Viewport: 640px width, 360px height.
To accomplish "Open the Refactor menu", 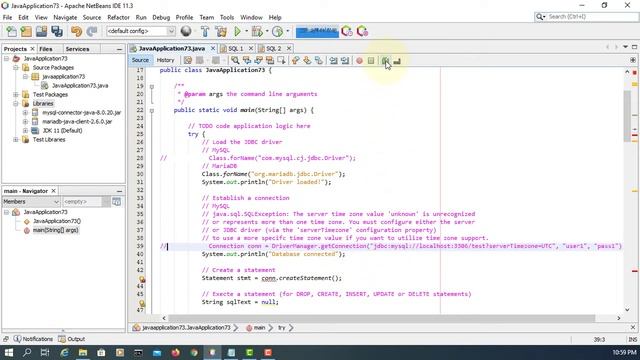I will point(118,18).
